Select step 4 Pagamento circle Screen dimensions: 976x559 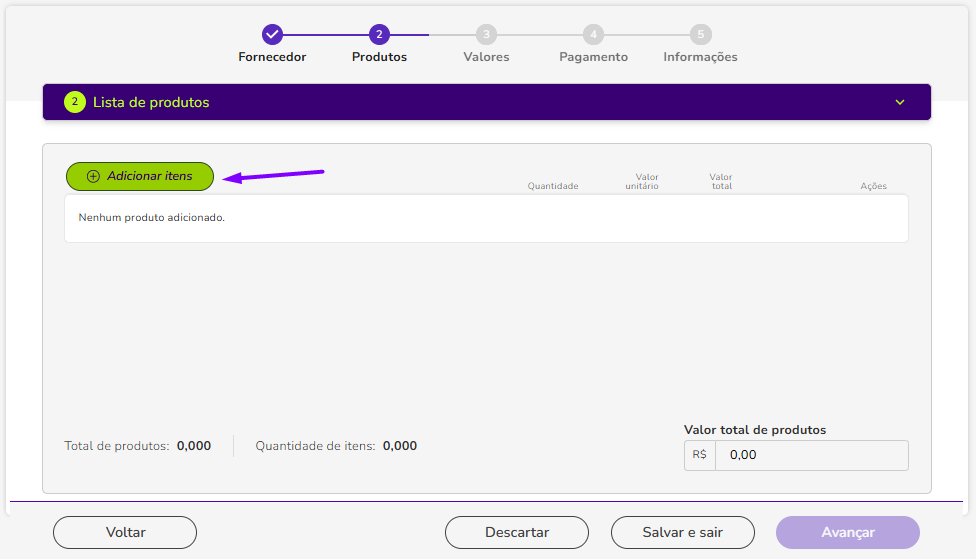click(x=593, y=34)
